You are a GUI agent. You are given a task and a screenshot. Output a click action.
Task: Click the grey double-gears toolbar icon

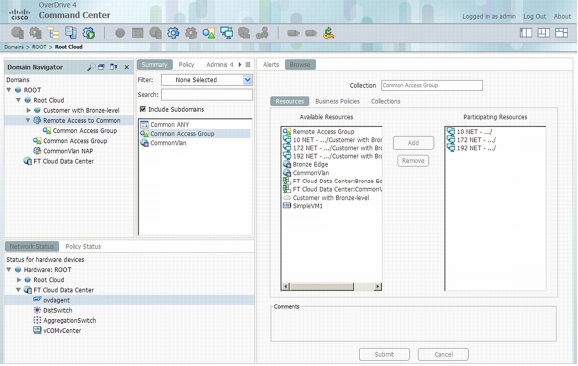(35, 33)
